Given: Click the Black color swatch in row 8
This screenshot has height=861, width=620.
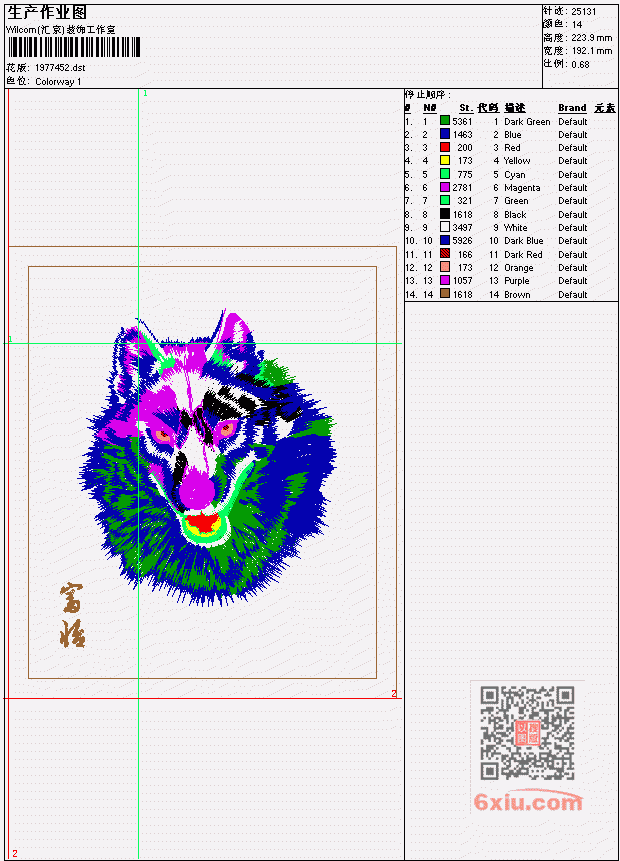Looking at the screenshot, I should [x=445, y=214].
